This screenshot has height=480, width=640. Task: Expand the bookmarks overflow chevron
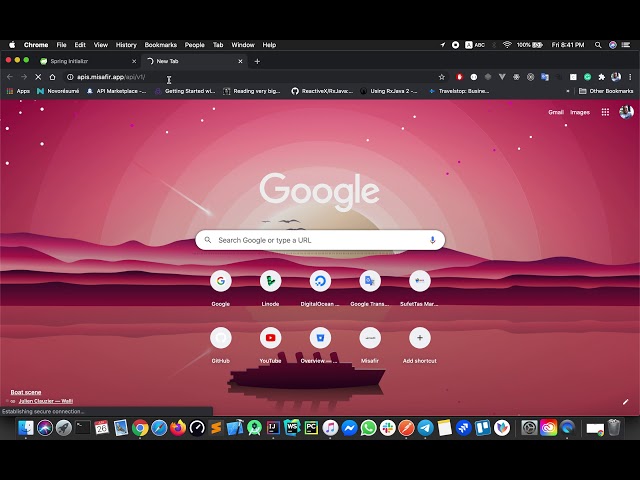click(568, 91)
